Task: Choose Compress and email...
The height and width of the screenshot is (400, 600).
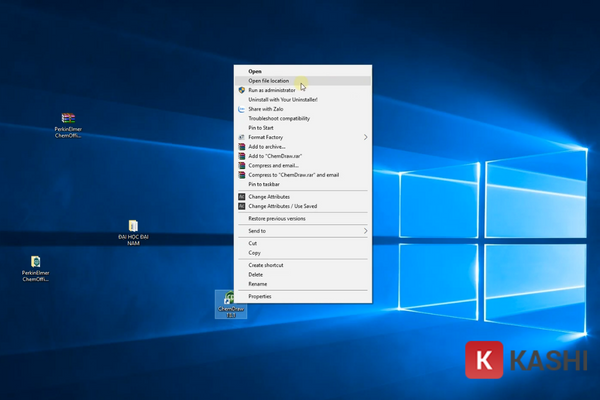Action: (x=273, y=165)
